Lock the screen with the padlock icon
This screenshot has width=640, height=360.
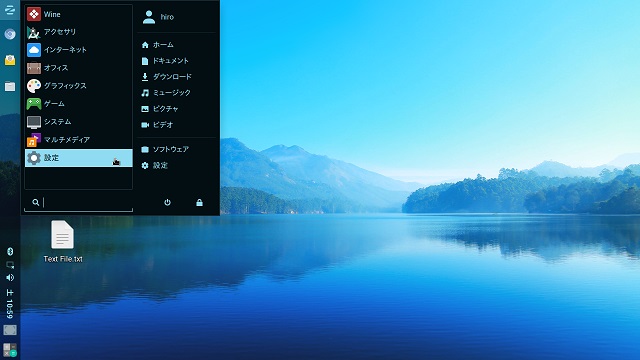click(199, 202)
